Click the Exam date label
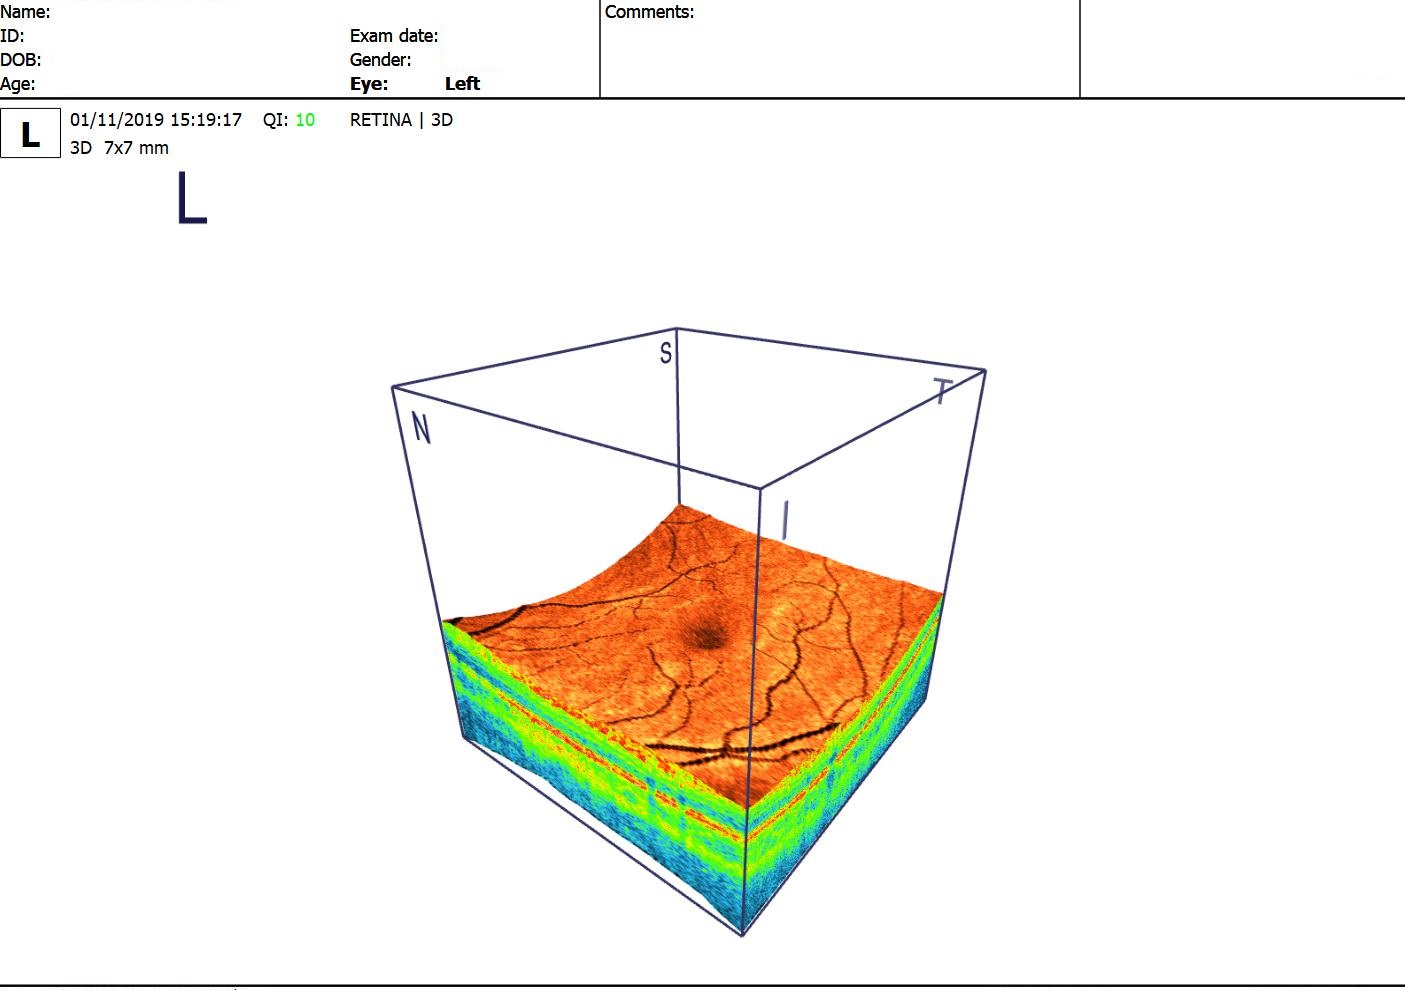Screen dimensions: 1405x1000 point(393,36)
